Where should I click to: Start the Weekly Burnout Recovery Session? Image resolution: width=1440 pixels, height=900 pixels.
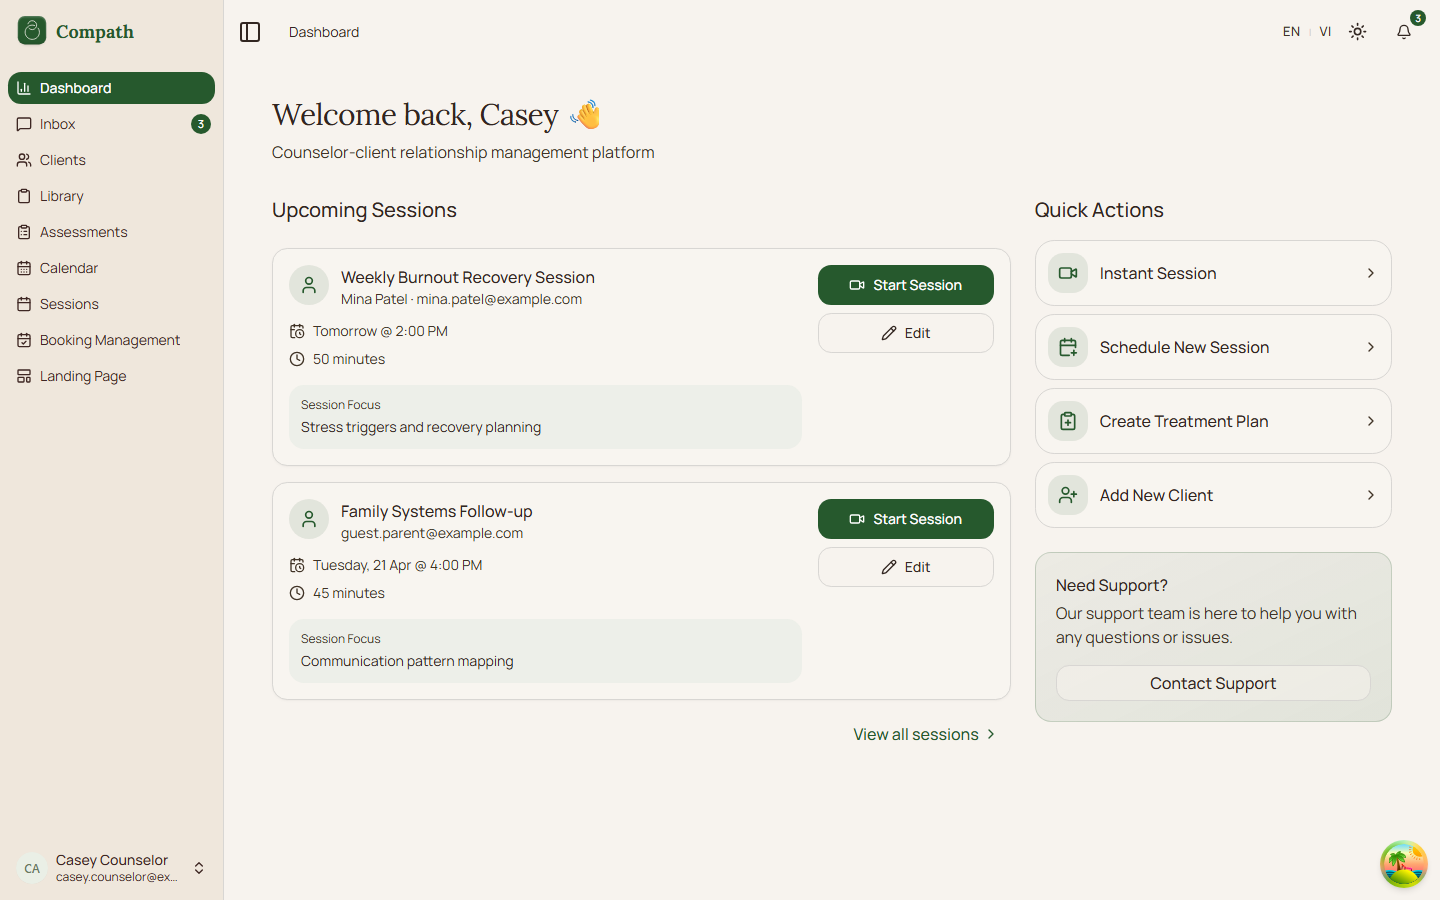[x=905, y=285]
